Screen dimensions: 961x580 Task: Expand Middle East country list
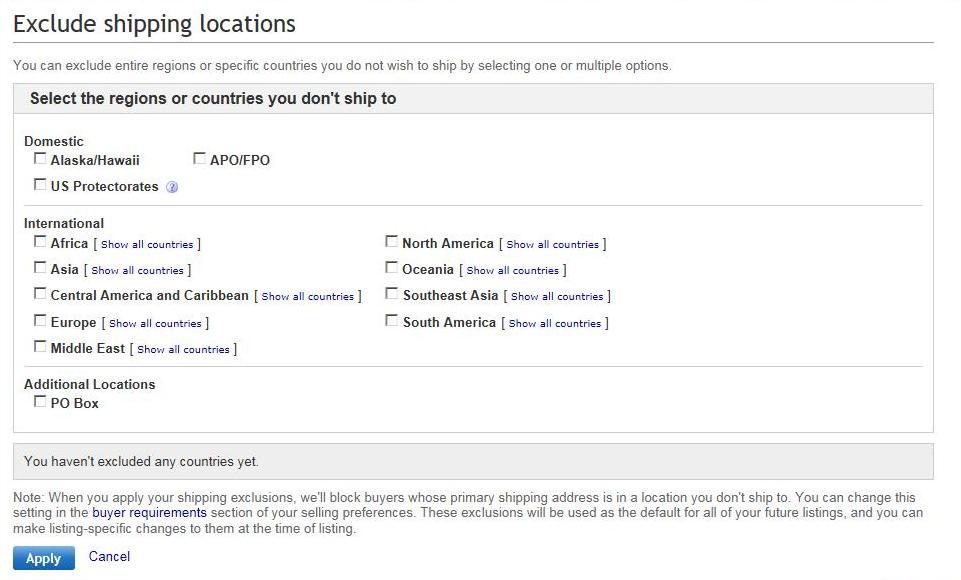coord(183,349)
